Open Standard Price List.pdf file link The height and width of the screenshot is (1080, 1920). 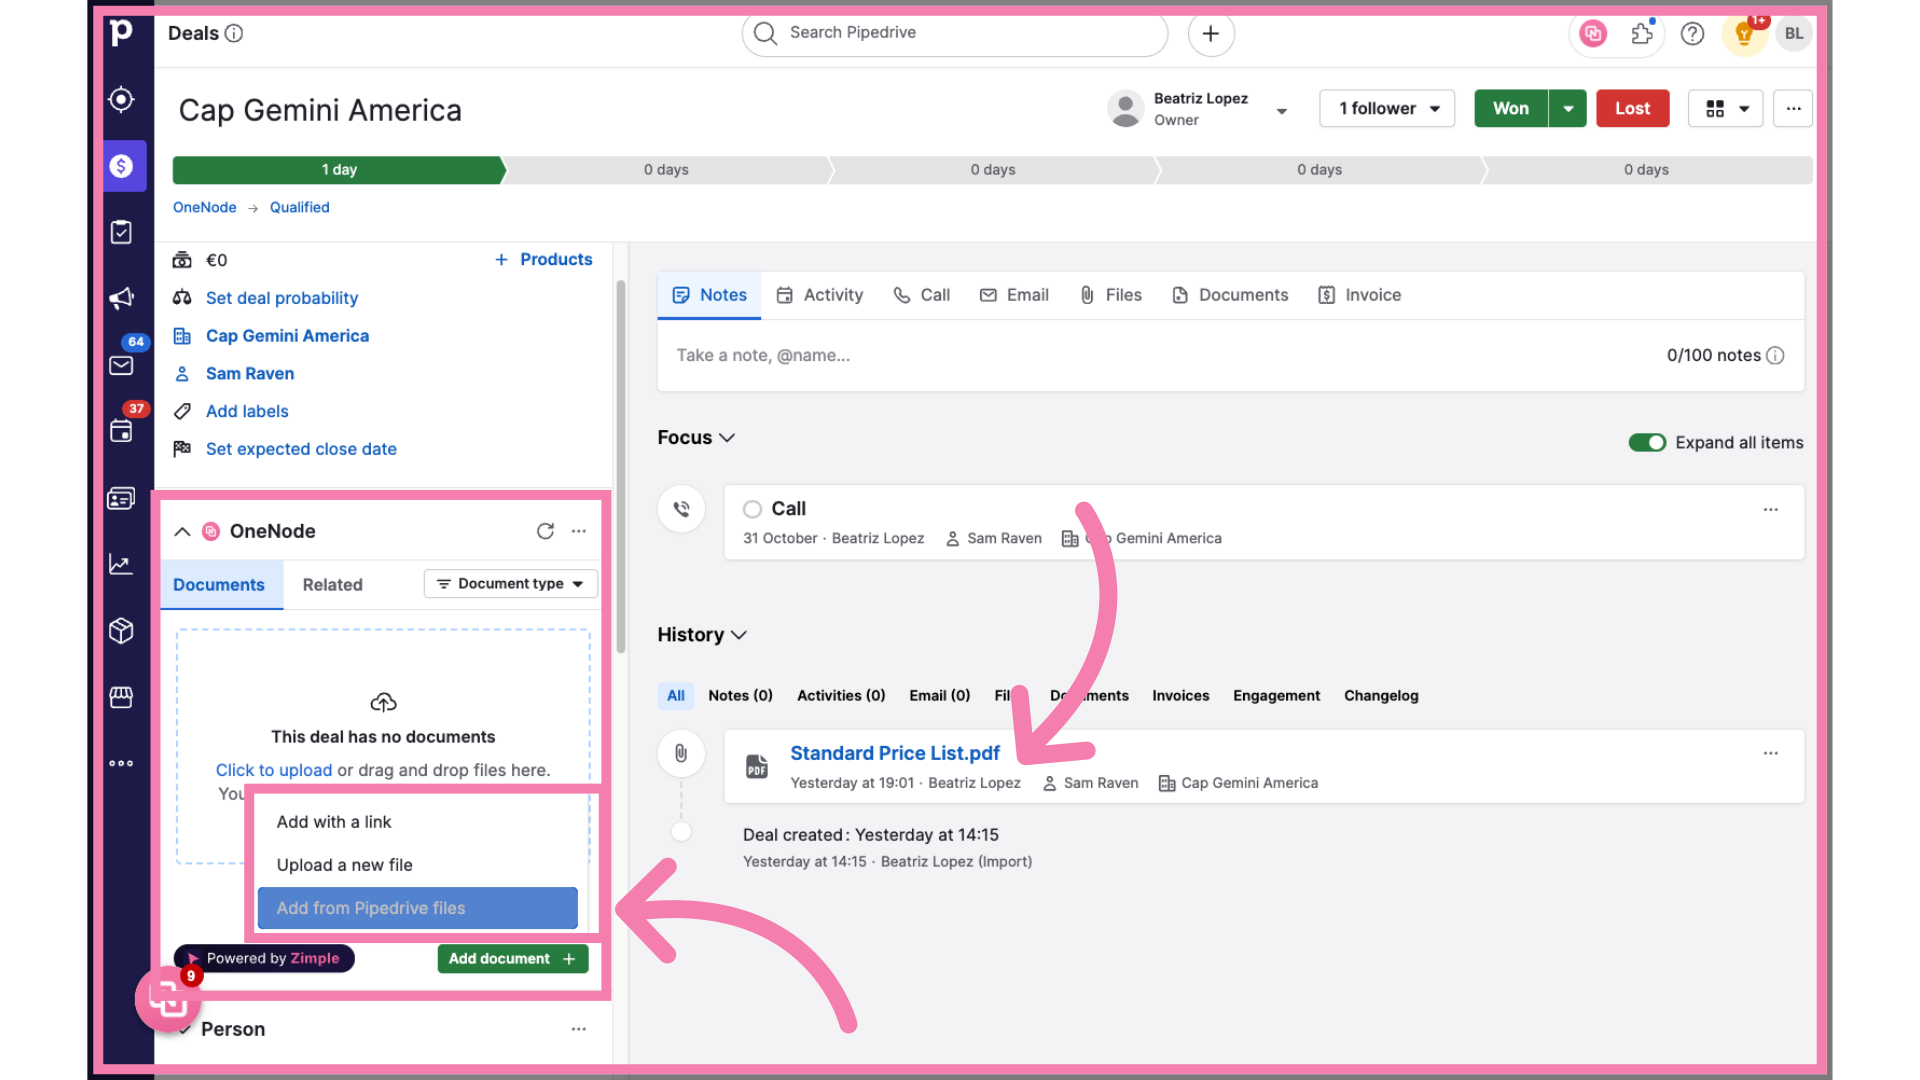tap(895, 753)
